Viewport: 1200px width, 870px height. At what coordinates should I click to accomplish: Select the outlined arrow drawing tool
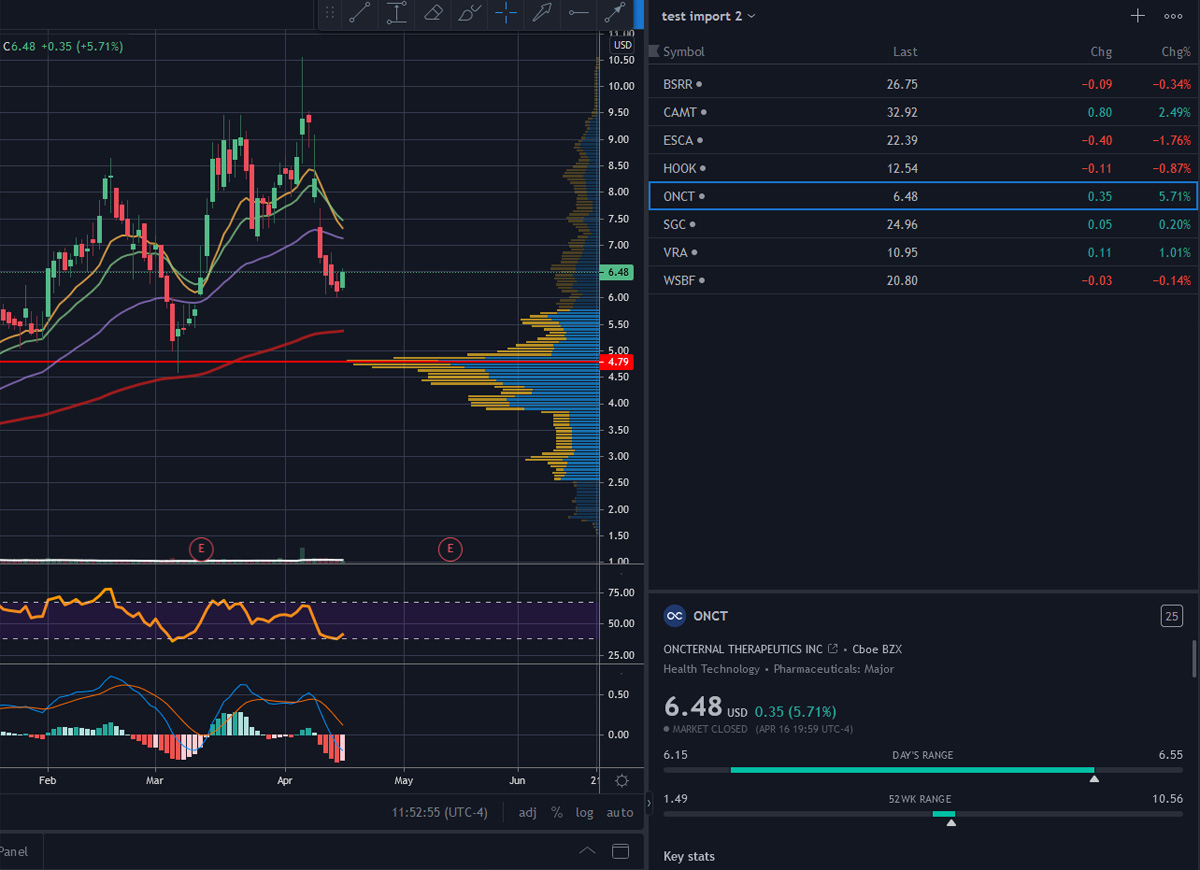coord(542,13)
